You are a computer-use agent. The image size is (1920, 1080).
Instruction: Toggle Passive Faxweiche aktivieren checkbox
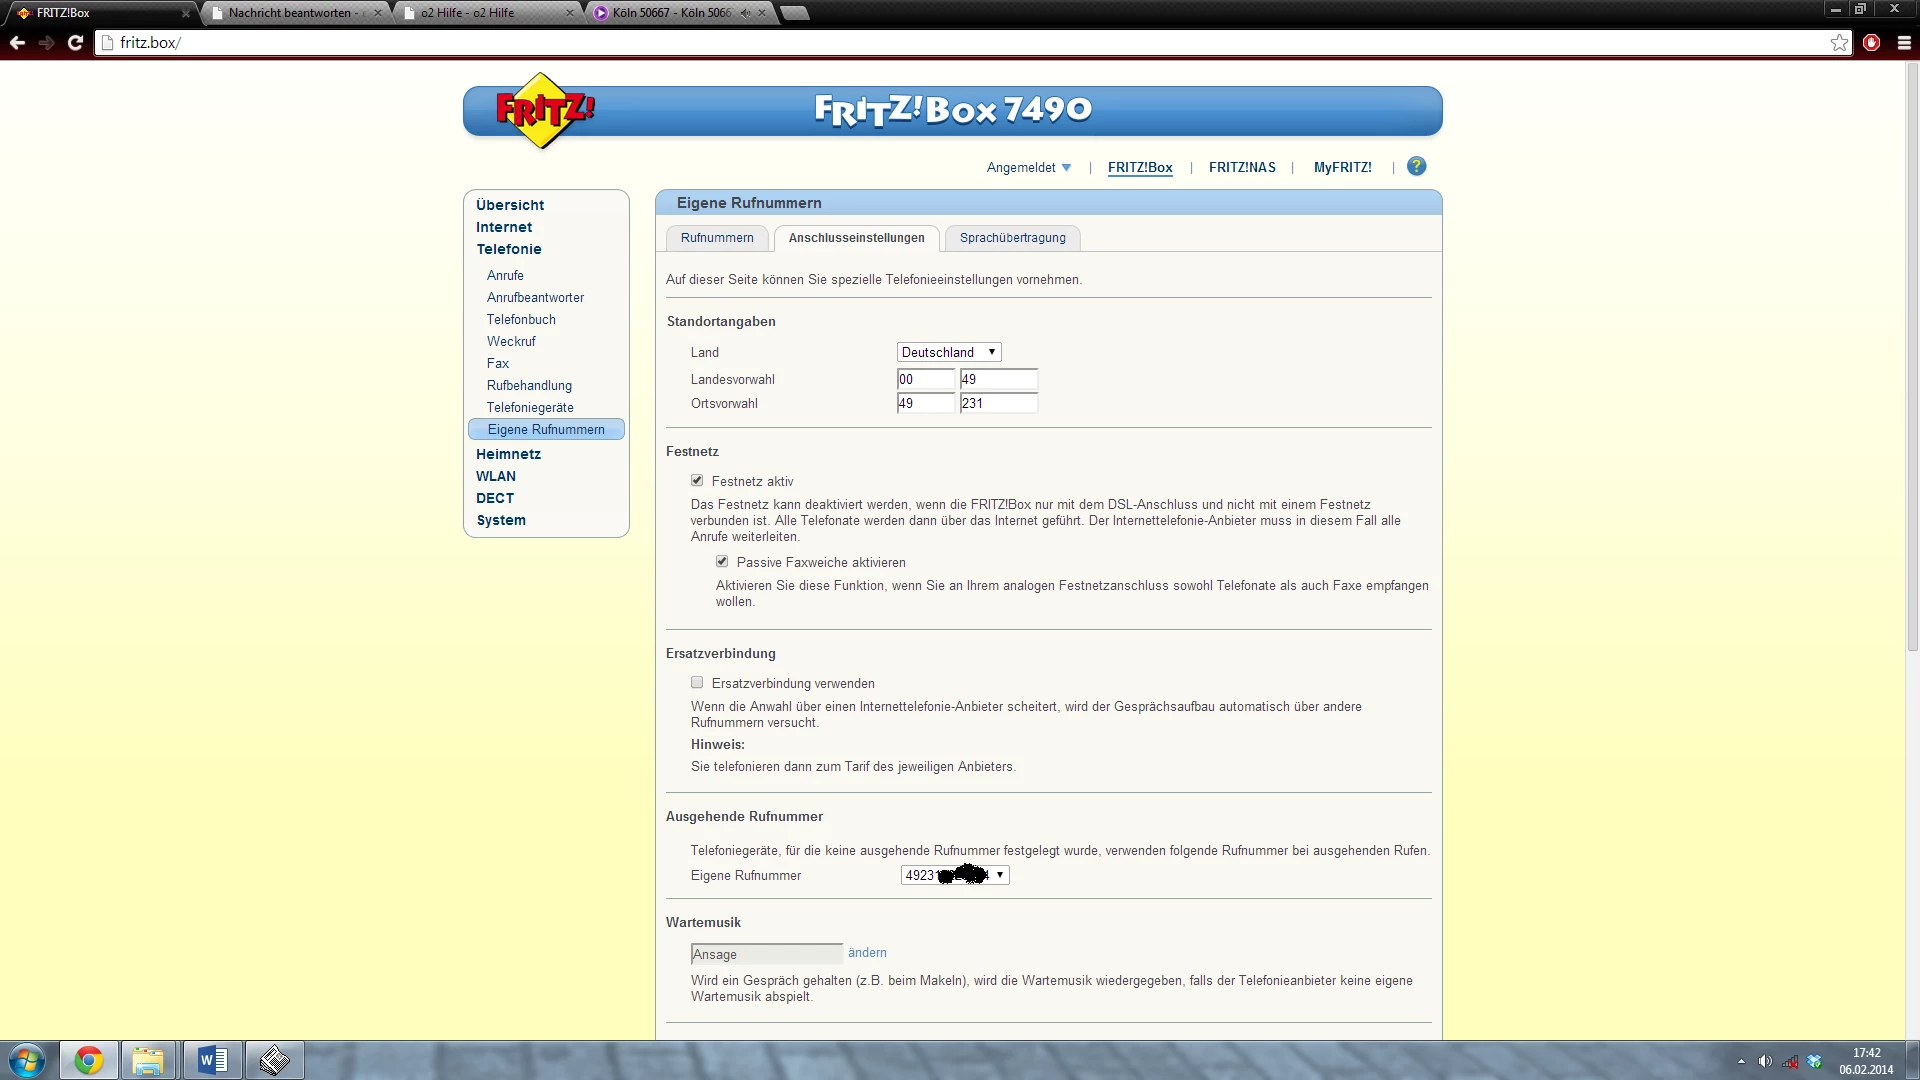pyautogui.click(x=722, y=562)
